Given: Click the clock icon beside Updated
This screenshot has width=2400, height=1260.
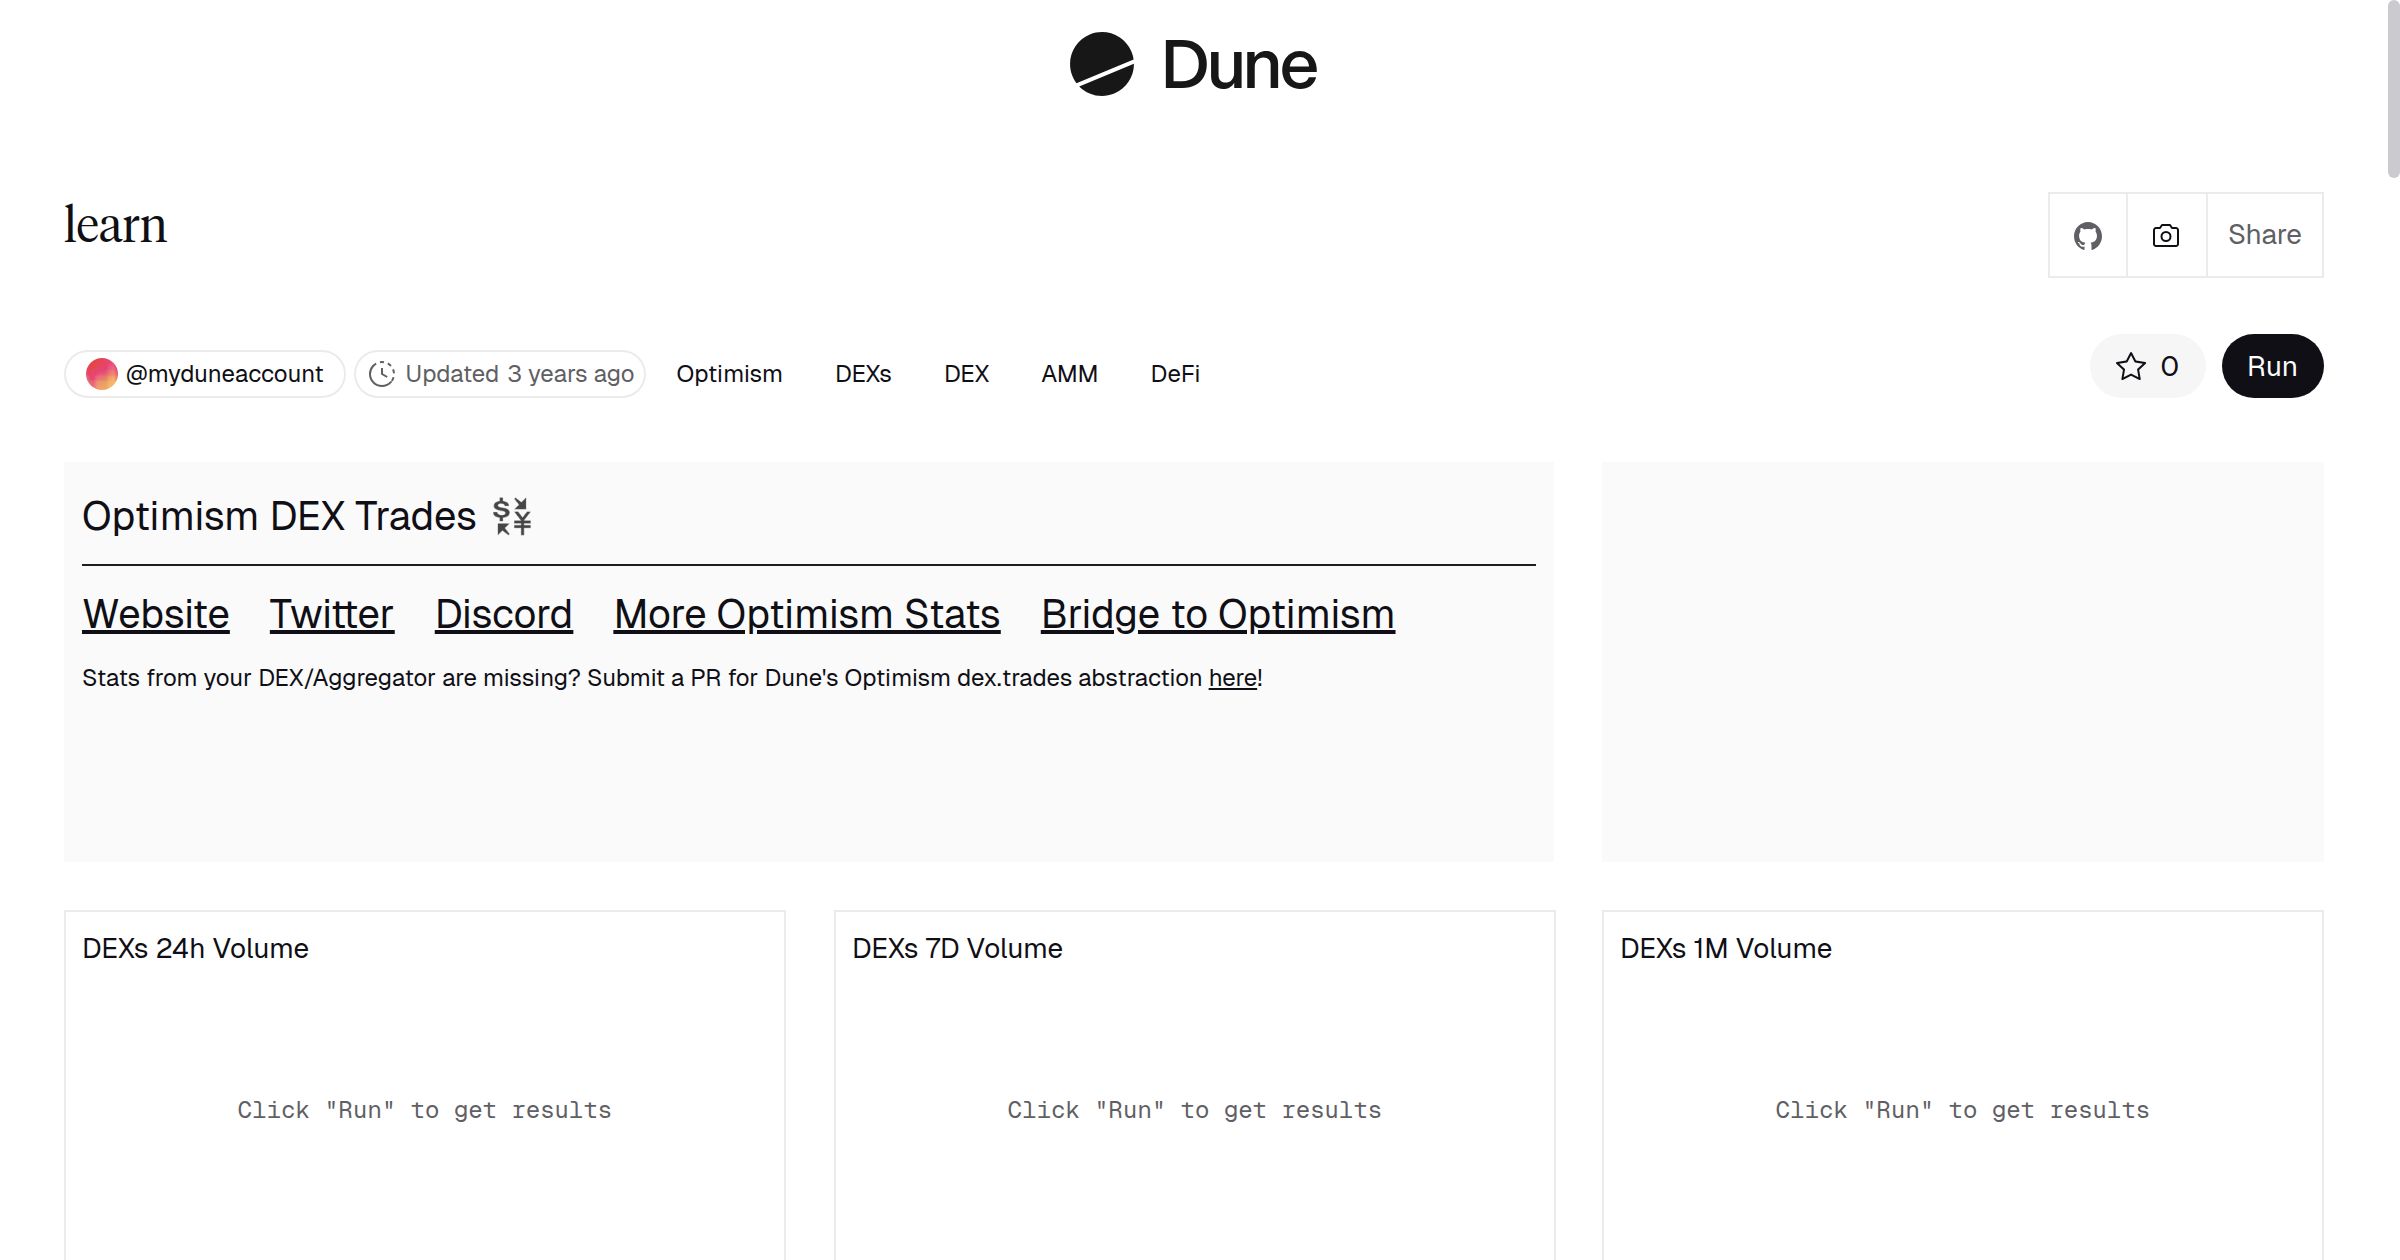Looking at the screenshot, I should [x=381, y=374].
